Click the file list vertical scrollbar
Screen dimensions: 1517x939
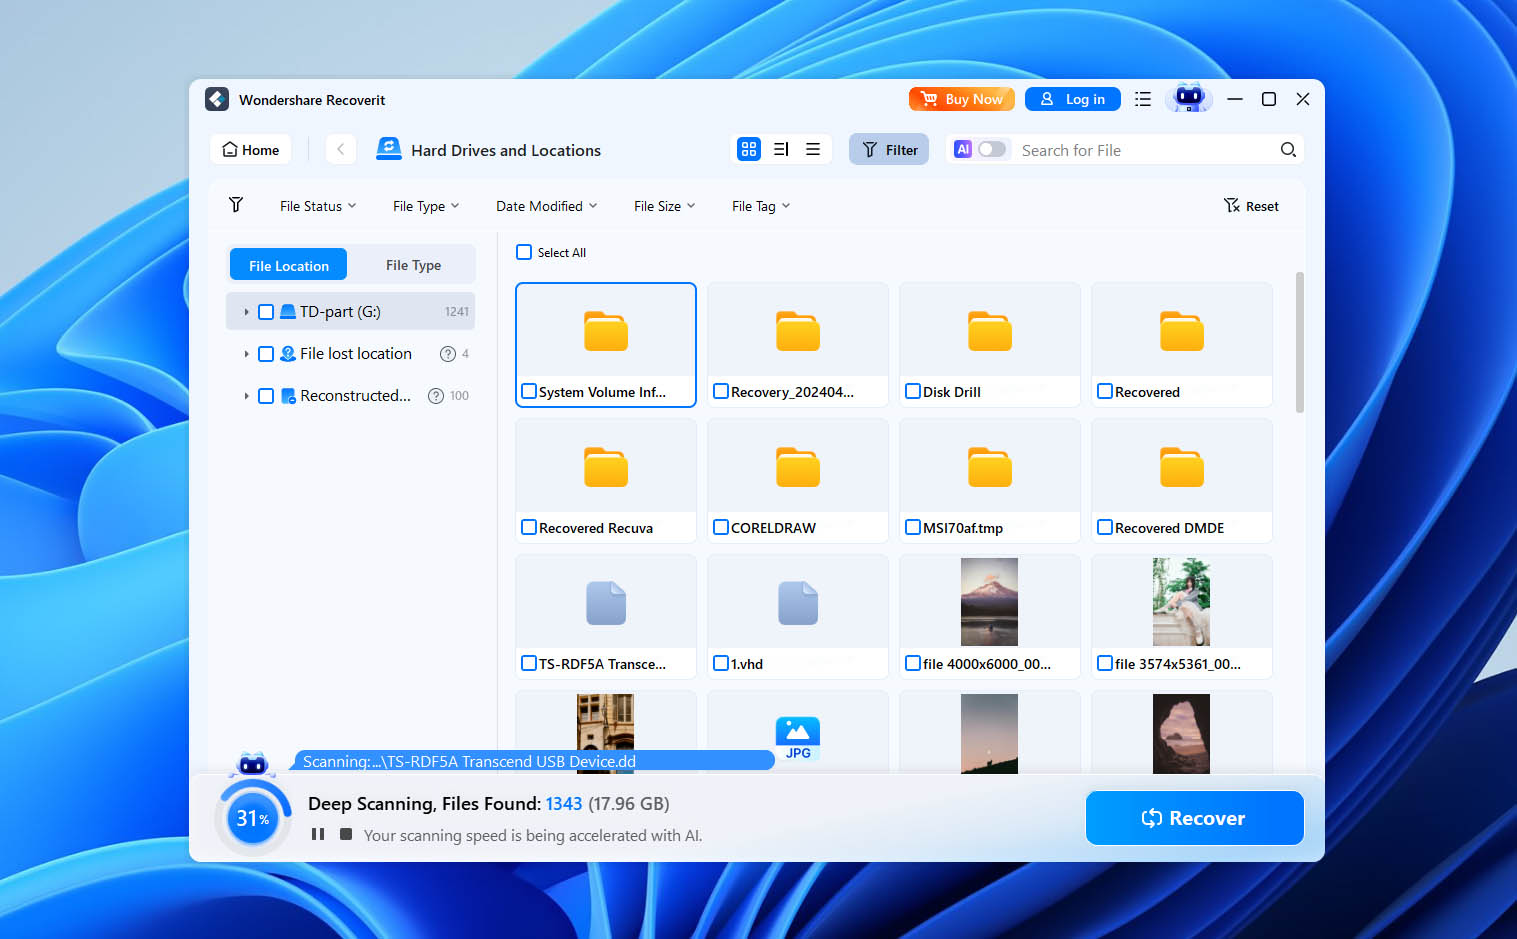tap(1300, 342)
